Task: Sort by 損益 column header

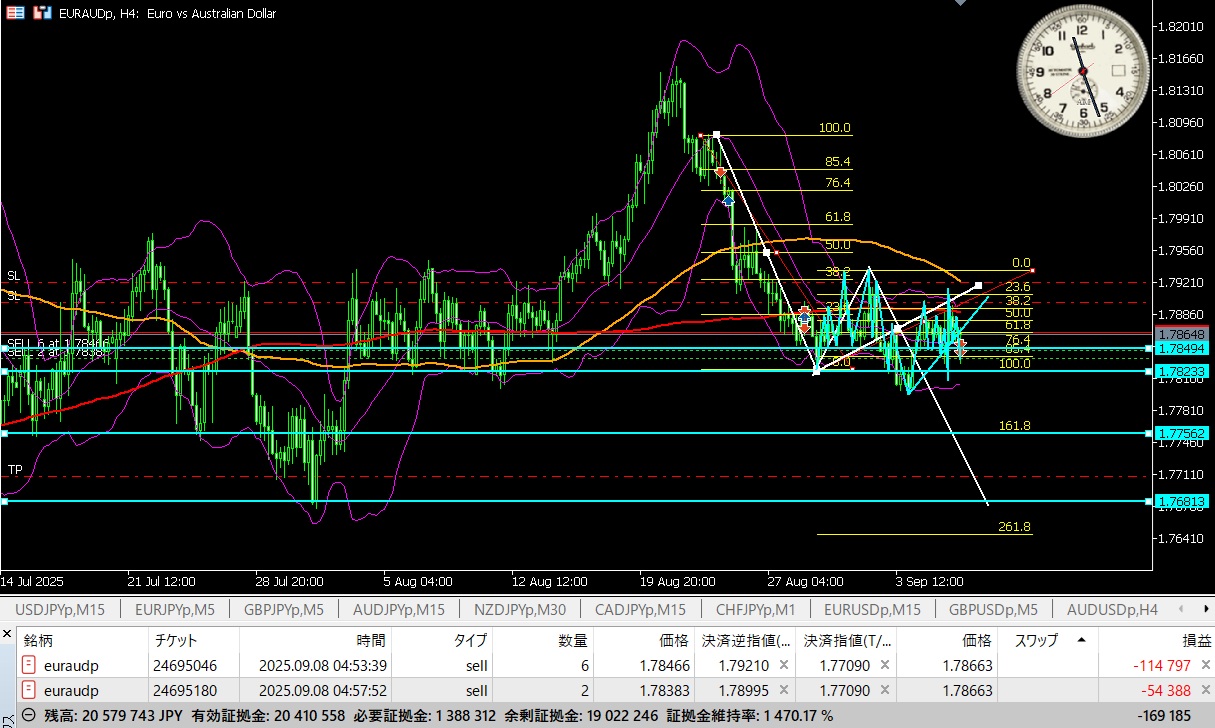Action: (x=1156, y=640)
